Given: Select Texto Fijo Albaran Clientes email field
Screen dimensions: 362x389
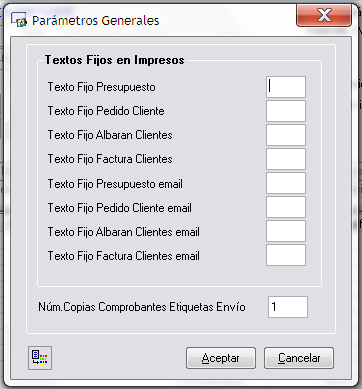Looking at the screenshot, I should click(x=286, y=231).
